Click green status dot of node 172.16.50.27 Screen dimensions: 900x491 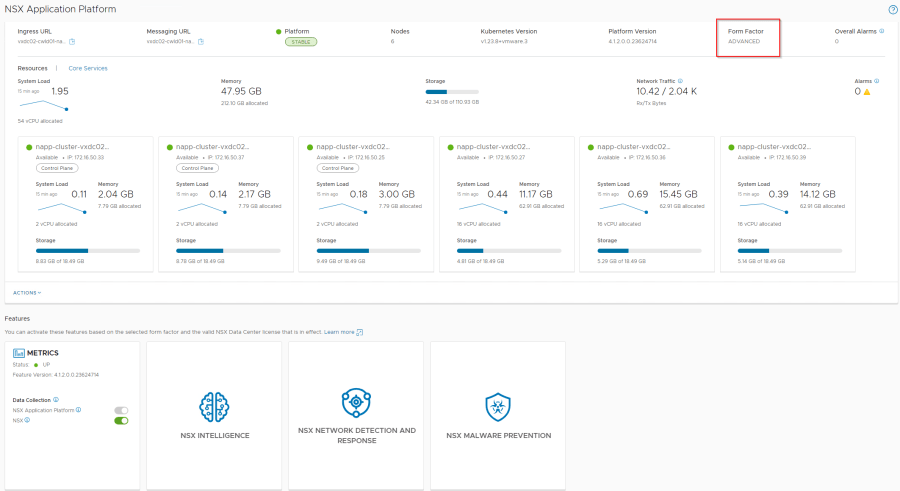pos(450,147)
